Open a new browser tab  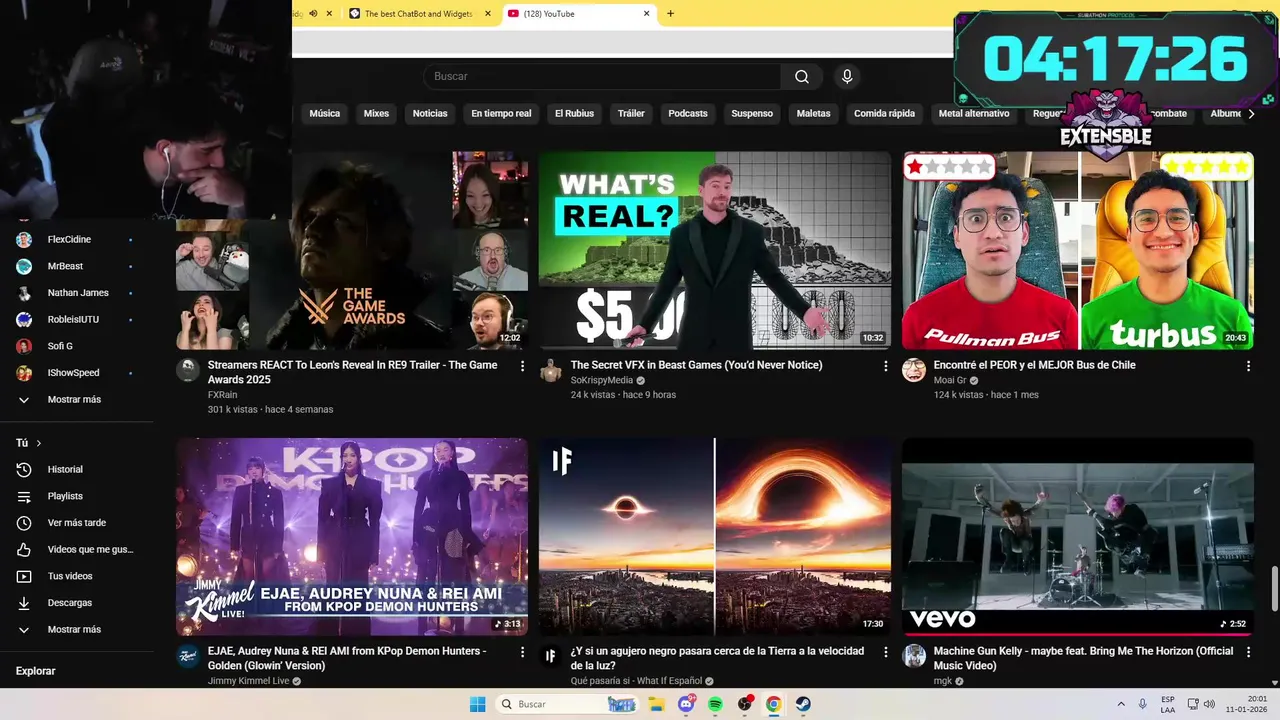[670, 14]
